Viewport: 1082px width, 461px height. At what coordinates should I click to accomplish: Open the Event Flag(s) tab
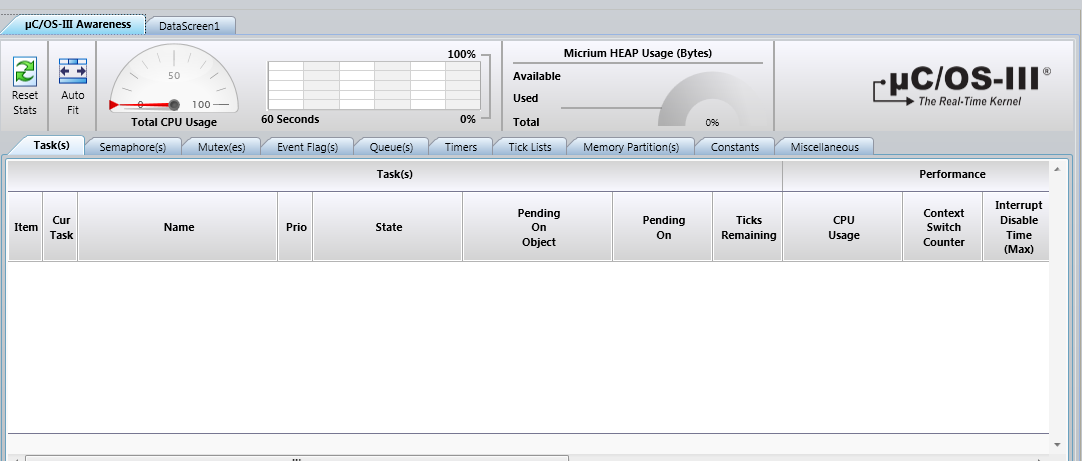(307, 147)
